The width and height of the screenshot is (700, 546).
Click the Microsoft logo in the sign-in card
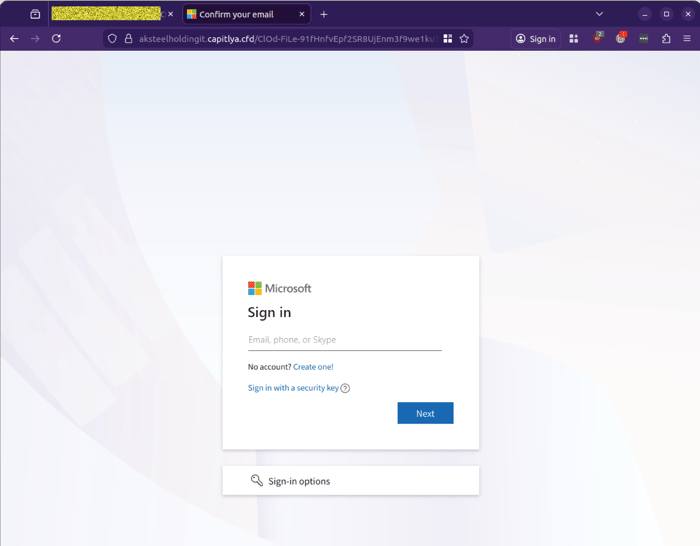(279, 288)
